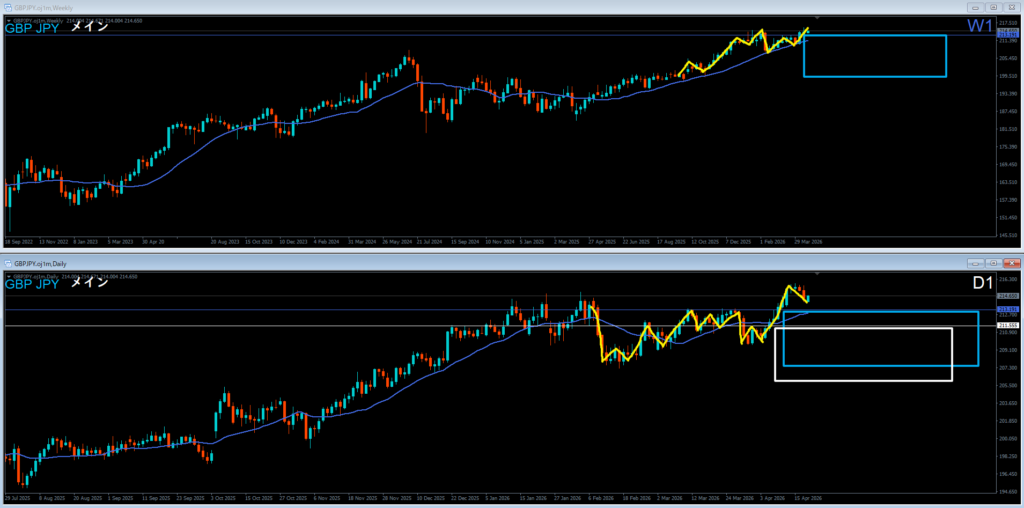Maximize the GBPJPY Daily chart window
The width and height of the screenshot is (1024, 508).
pyautogui.click(x=994, y=263)
